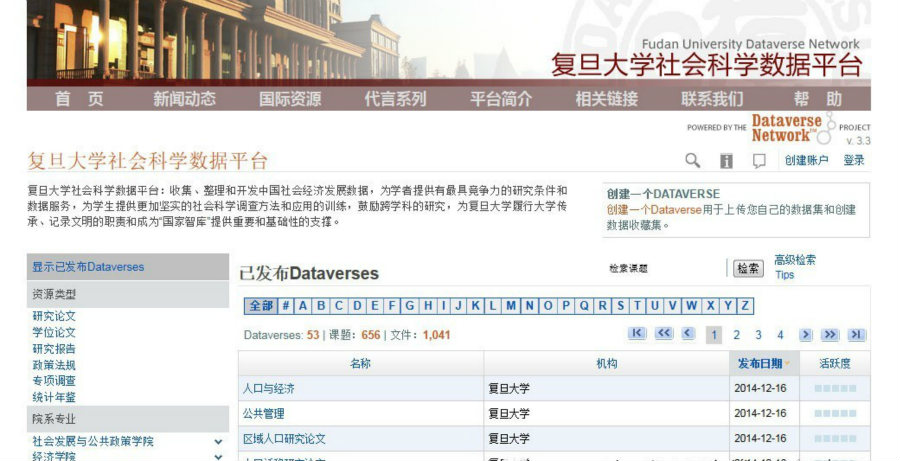Open the 代言系列 menu
The width and height of the screenshot is (900, 461).
click(395, 99)
